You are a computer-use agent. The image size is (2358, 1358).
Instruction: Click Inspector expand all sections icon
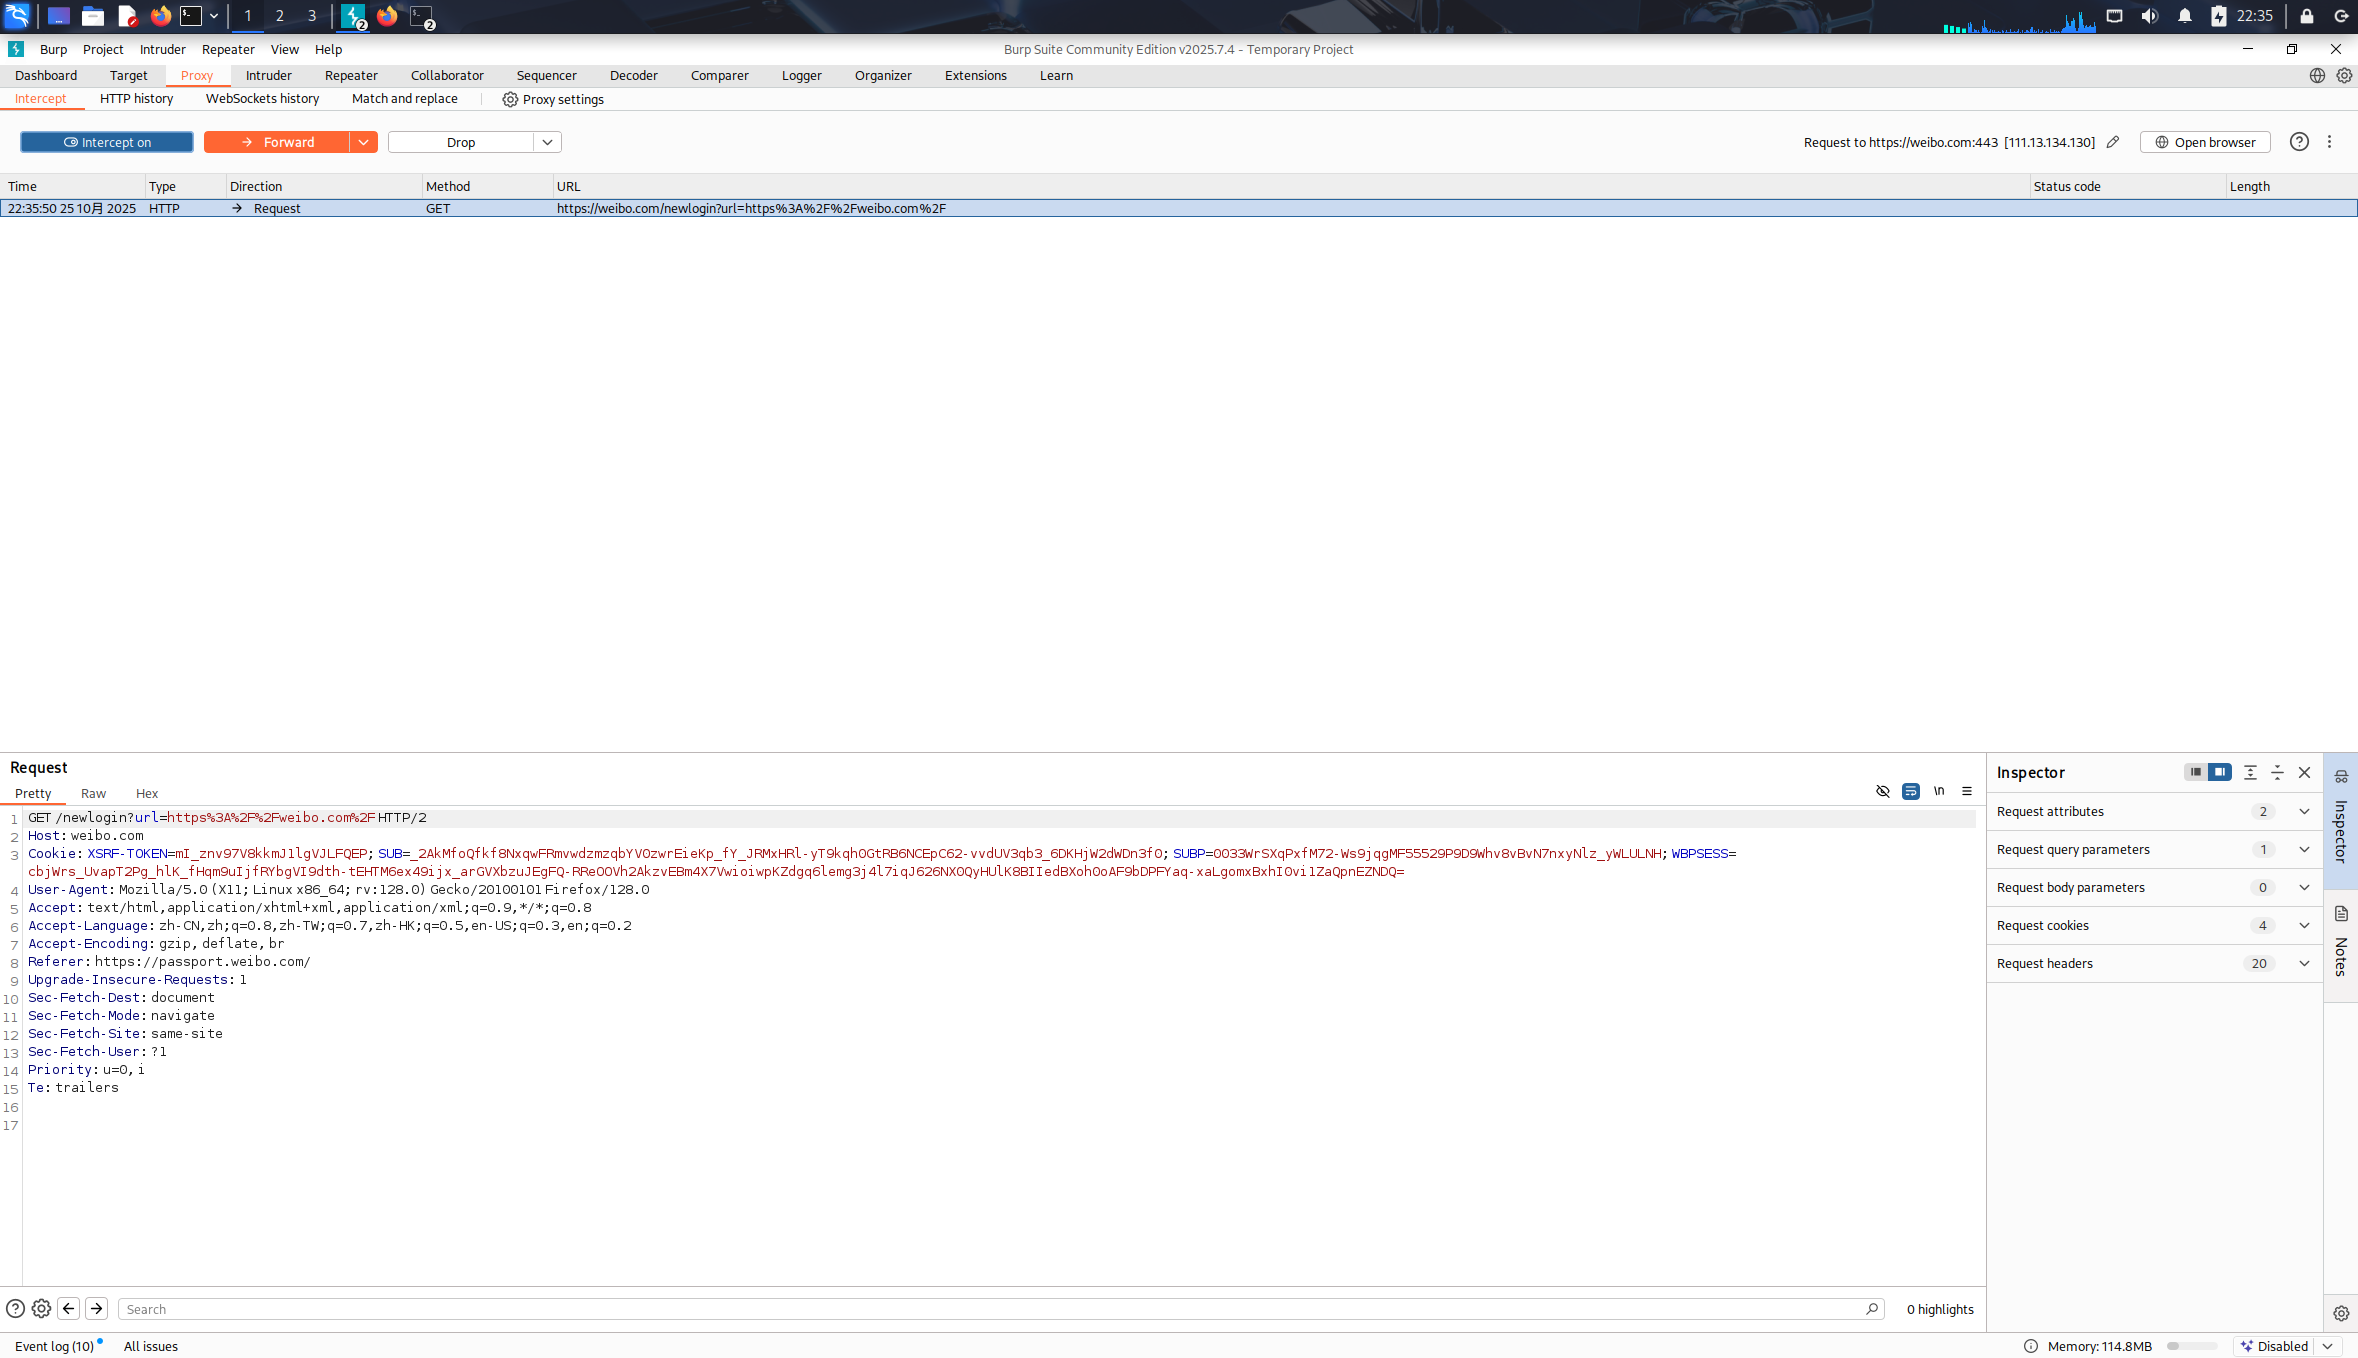(2250, 772)
